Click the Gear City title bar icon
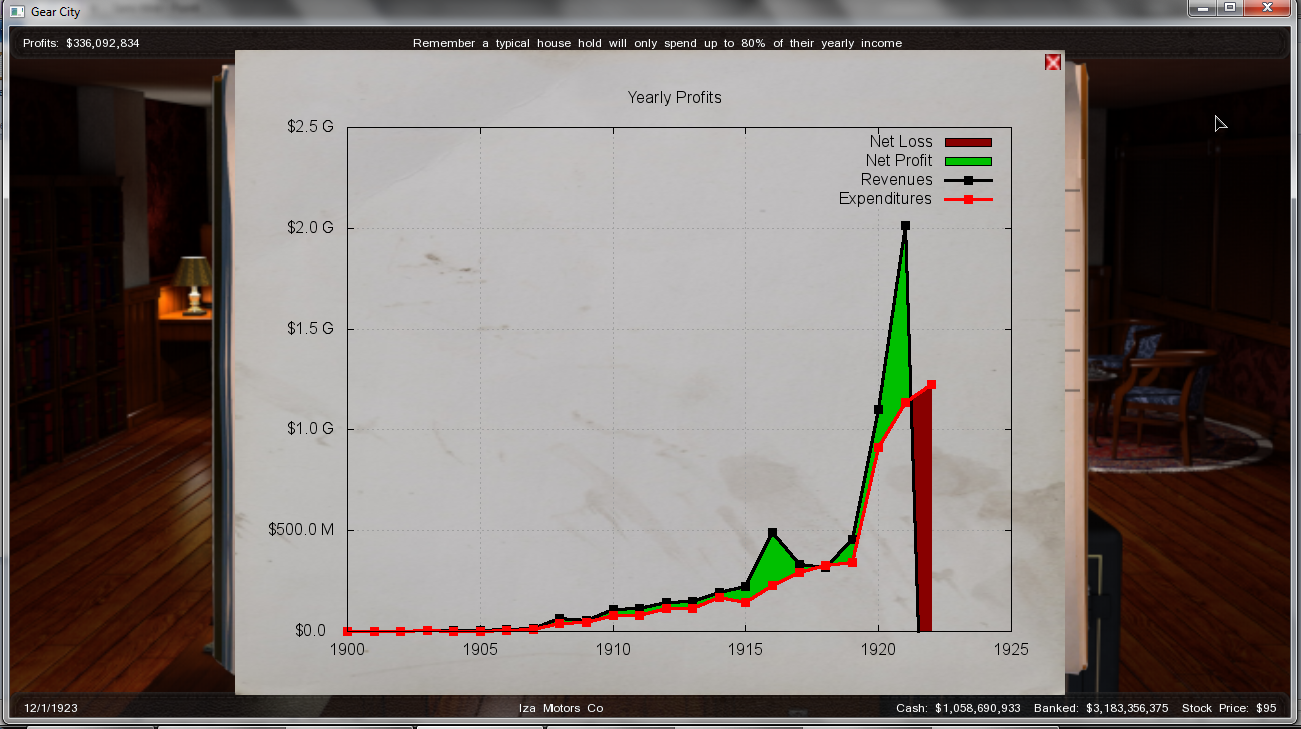The height and width of the screenshot is (729, 1301). click(x=17, y=12)
